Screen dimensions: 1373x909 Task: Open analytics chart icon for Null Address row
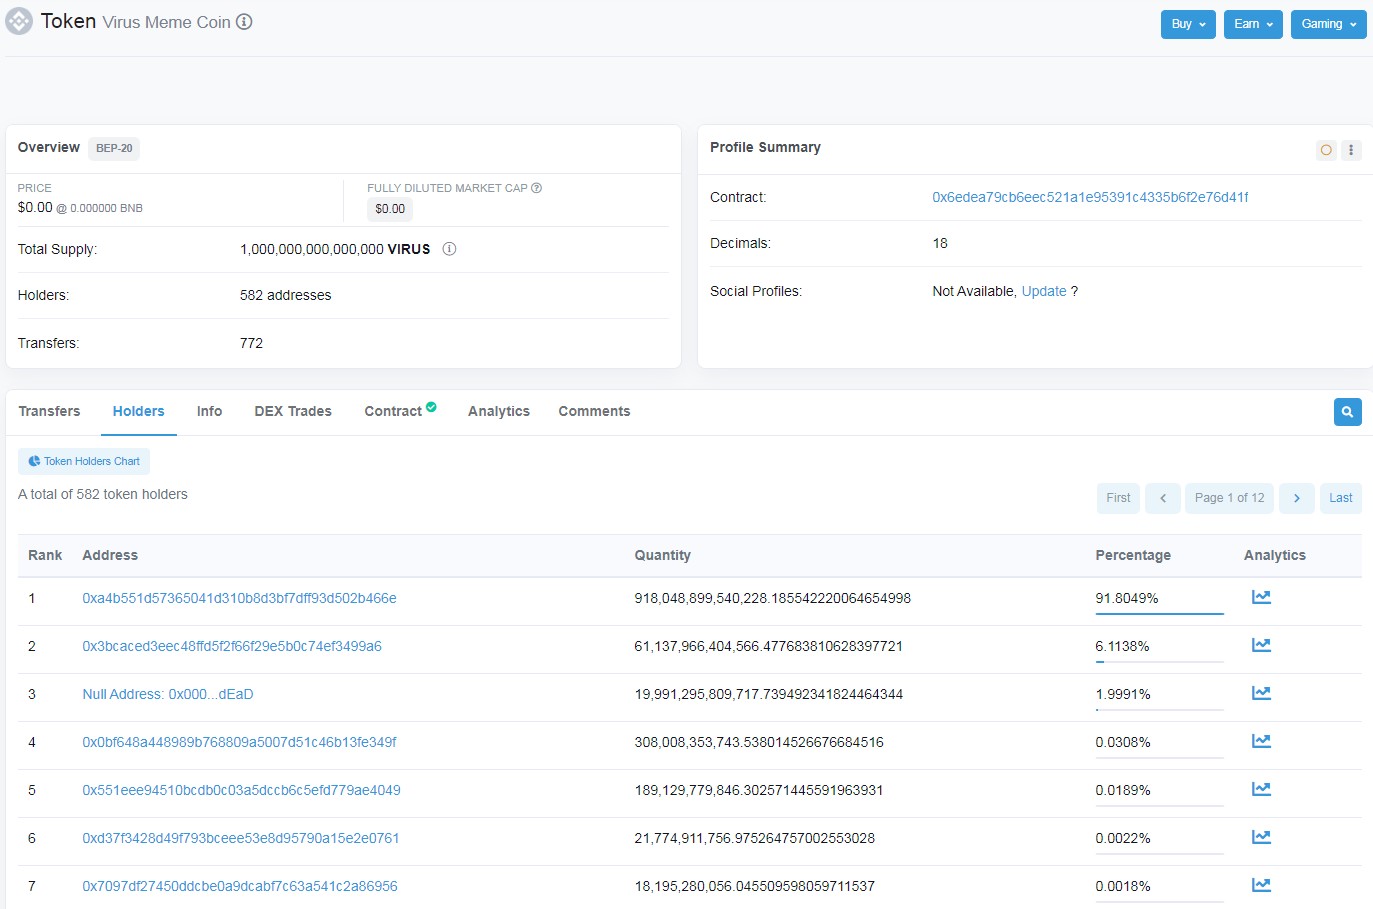(1261, 693)
